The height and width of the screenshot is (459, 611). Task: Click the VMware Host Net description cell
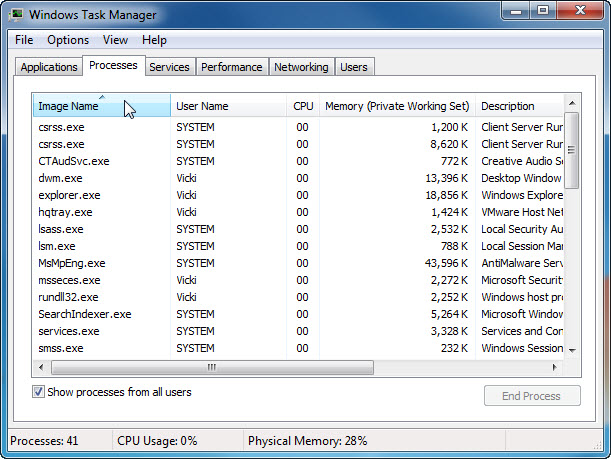click(x=522, y=212)
